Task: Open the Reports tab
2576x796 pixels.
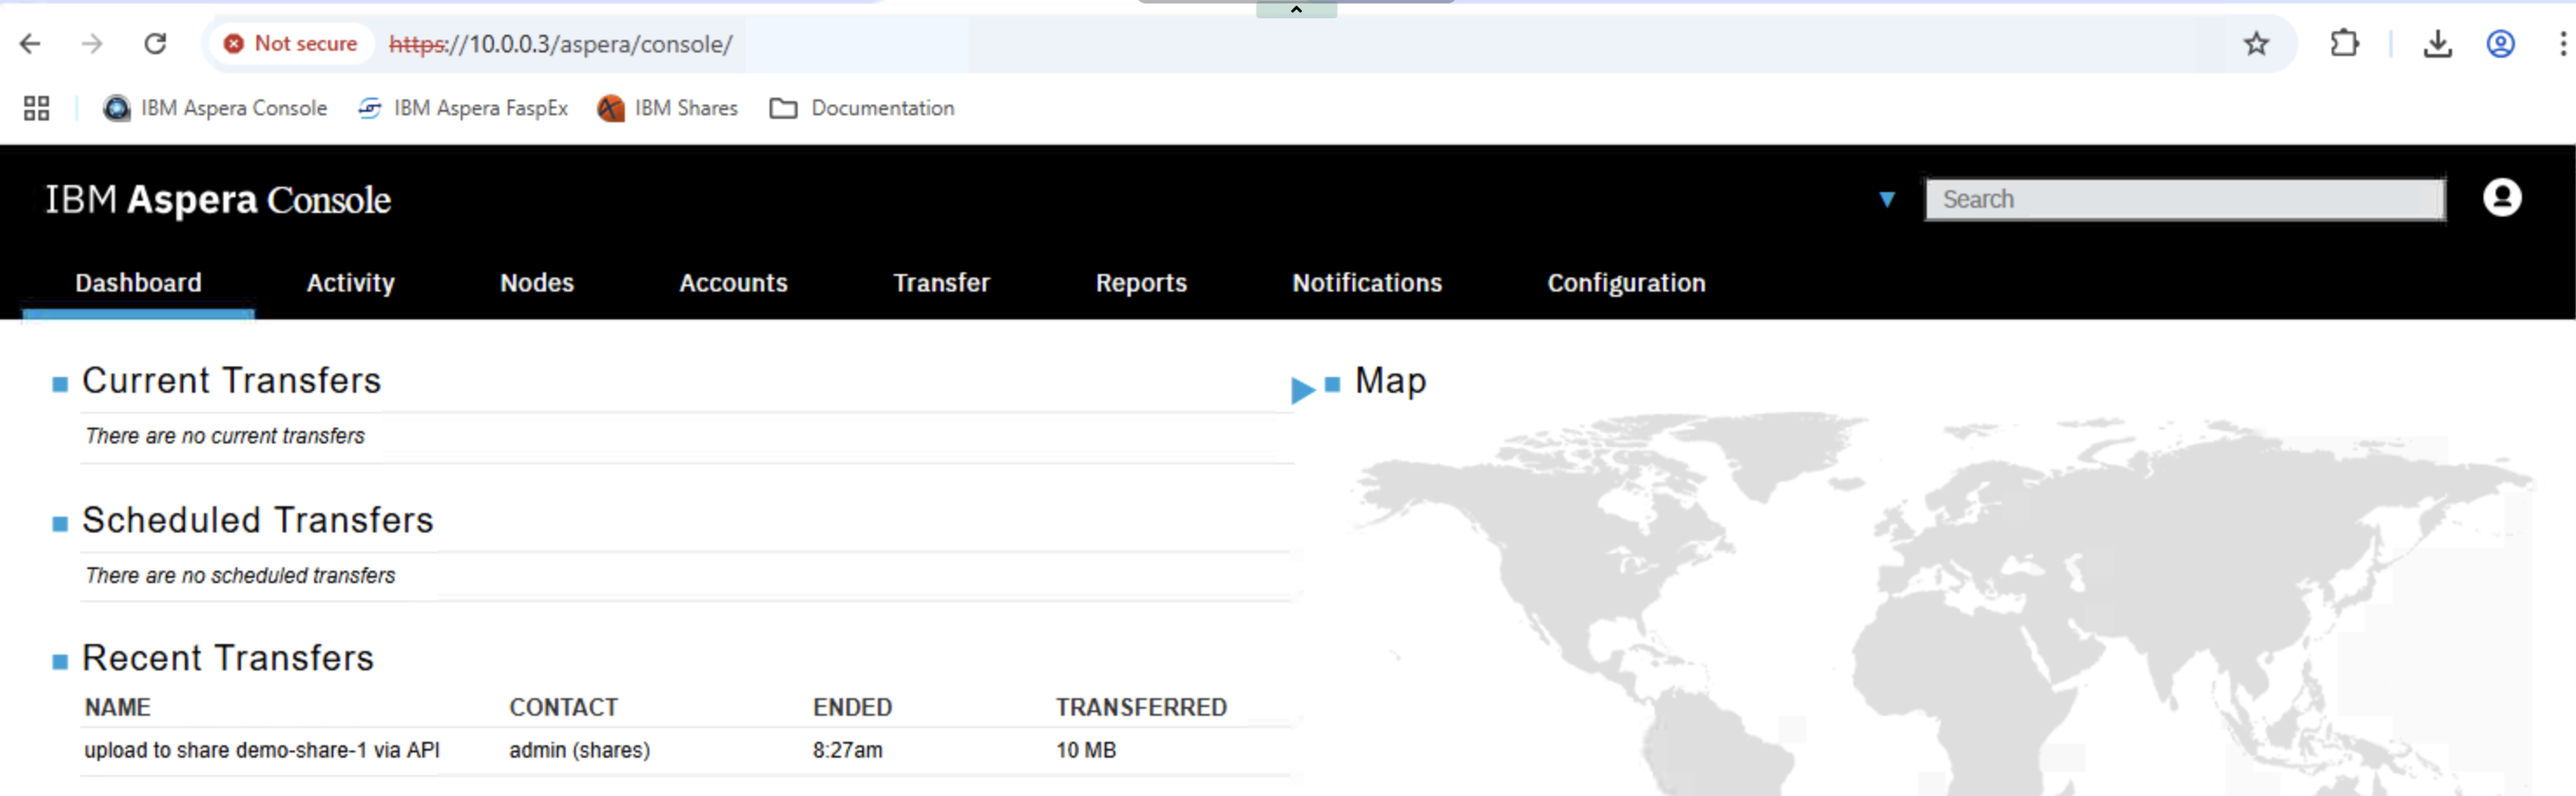Action: click(1141, 283)
